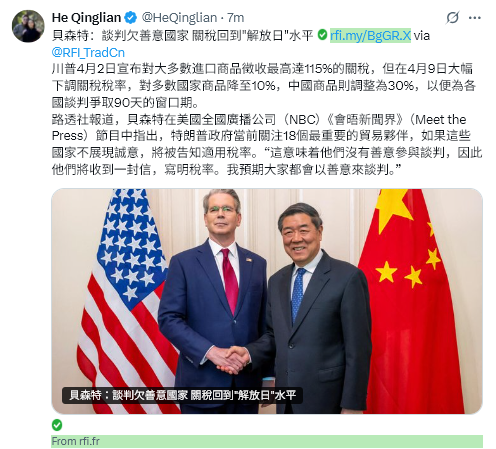Click green checkmark icon before rfi.my link
The width and height of the screenshot is (496, 449).
coord(322,35)
